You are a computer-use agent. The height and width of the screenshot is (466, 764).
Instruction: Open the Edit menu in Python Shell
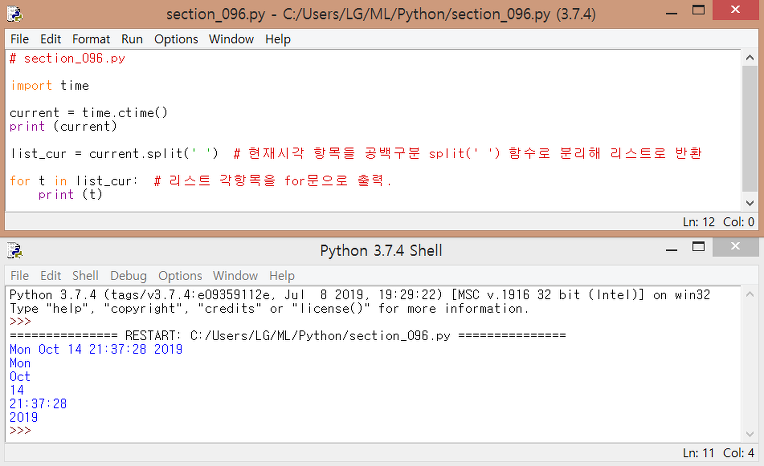pyautogui.click(x=50, y=276)
